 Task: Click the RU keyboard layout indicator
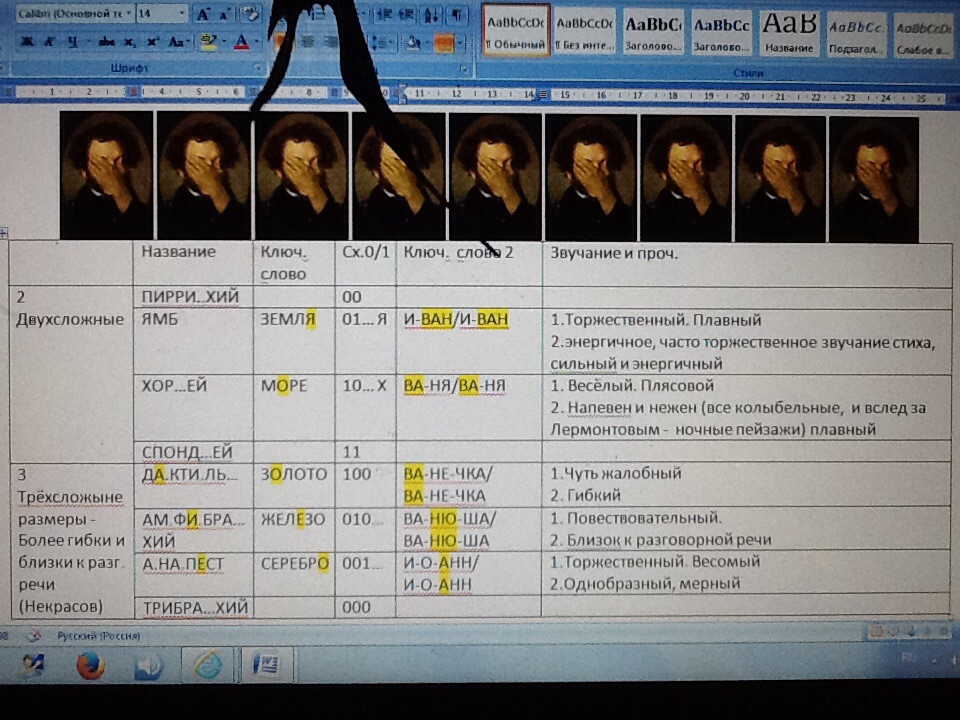coord(909,658)
